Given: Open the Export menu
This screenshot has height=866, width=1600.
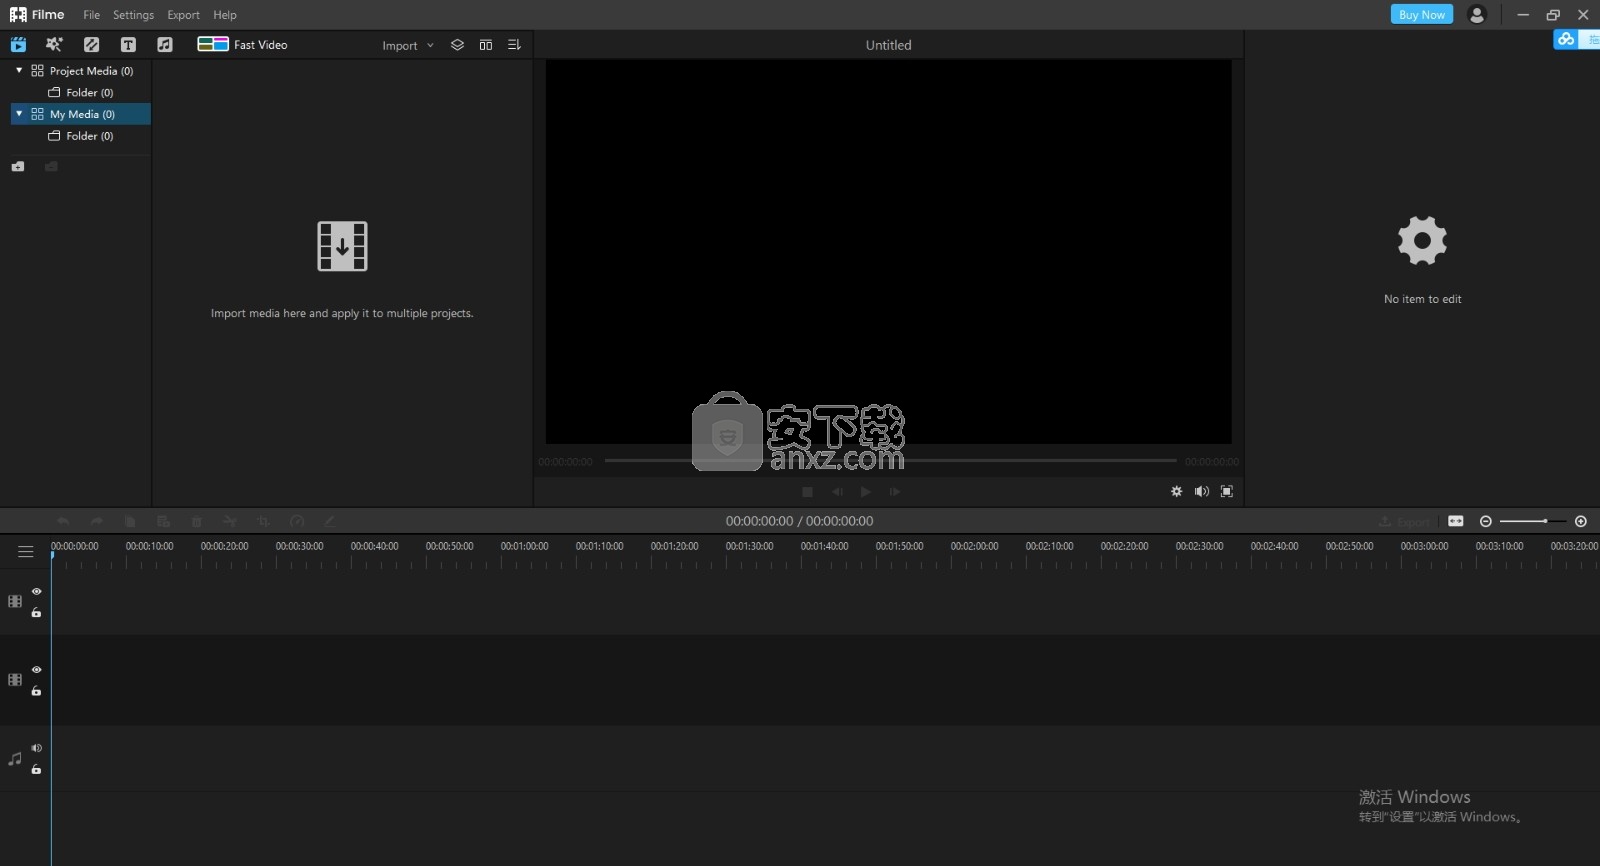Looking at the screenshot, I should pos(183,15).
